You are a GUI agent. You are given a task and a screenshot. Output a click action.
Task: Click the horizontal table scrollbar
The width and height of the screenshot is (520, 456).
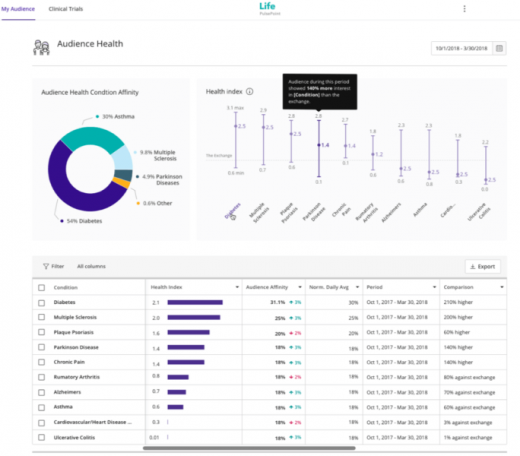(x=249, y=448)
